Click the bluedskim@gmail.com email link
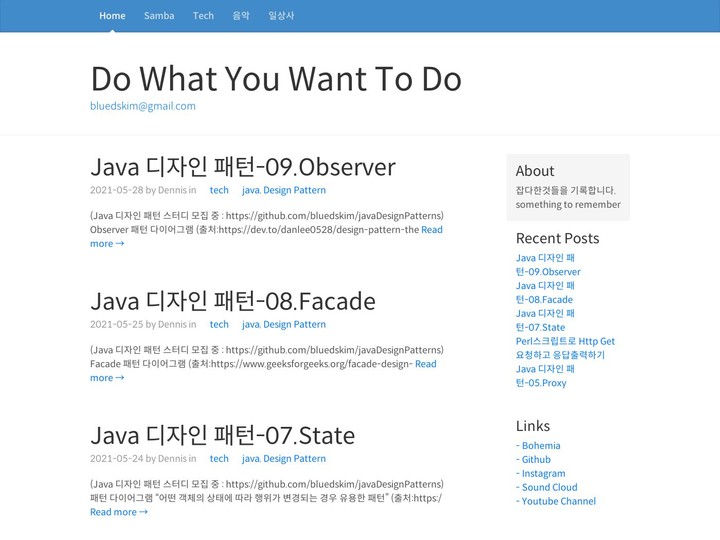Screen dimensions: 720x540 click(x=143, y=106)
